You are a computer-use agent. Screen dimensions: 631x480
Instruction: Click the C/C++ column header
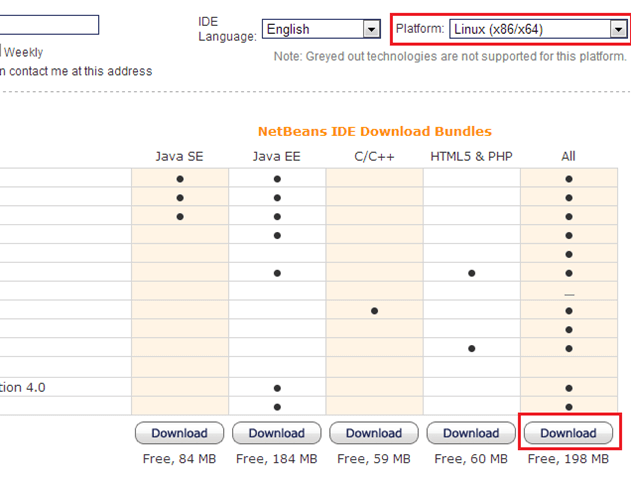[x=374, y=156]
